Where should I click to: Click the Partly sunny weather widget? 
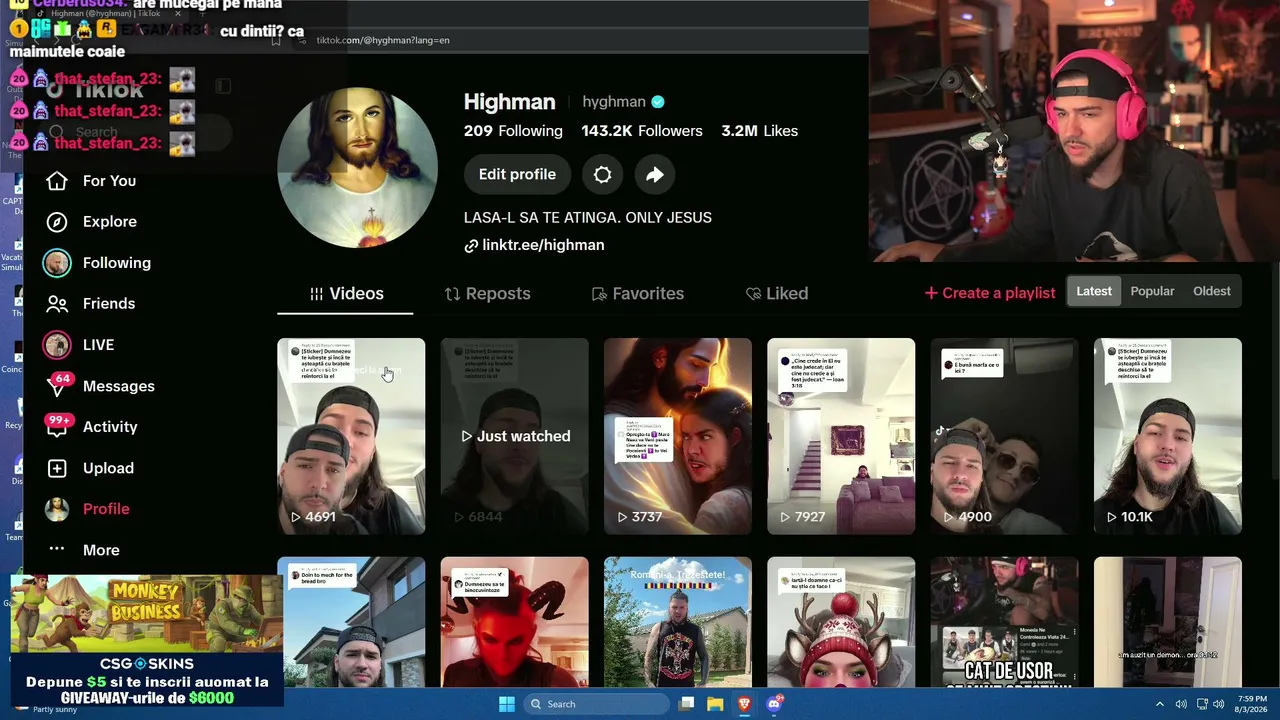click(55, 709)
